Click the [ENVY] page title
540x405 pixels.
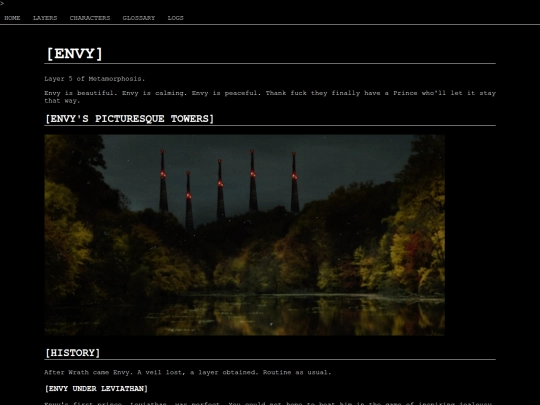74,54
